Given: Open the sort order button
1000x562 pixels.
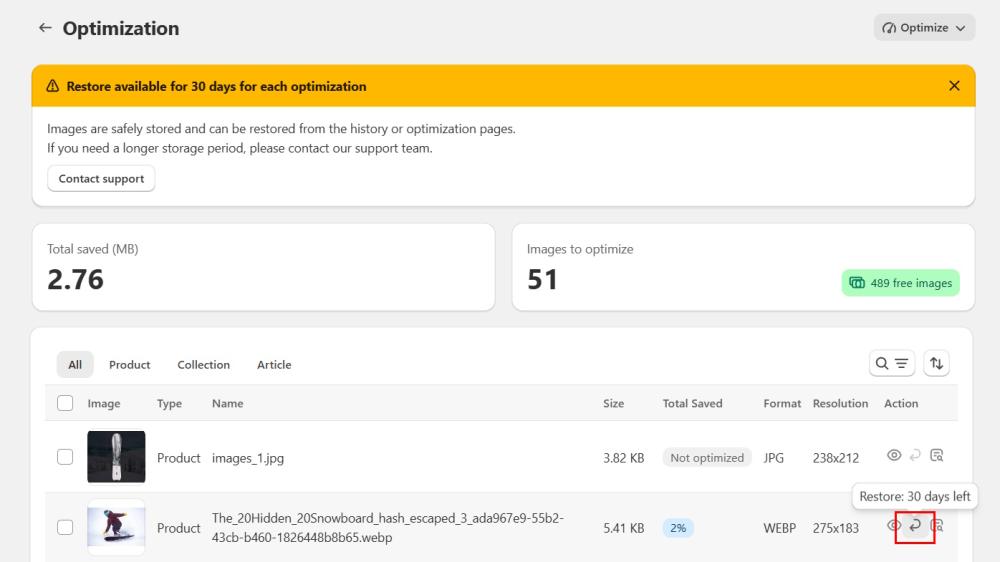Looking at the screenshot, I should (936, 364).
